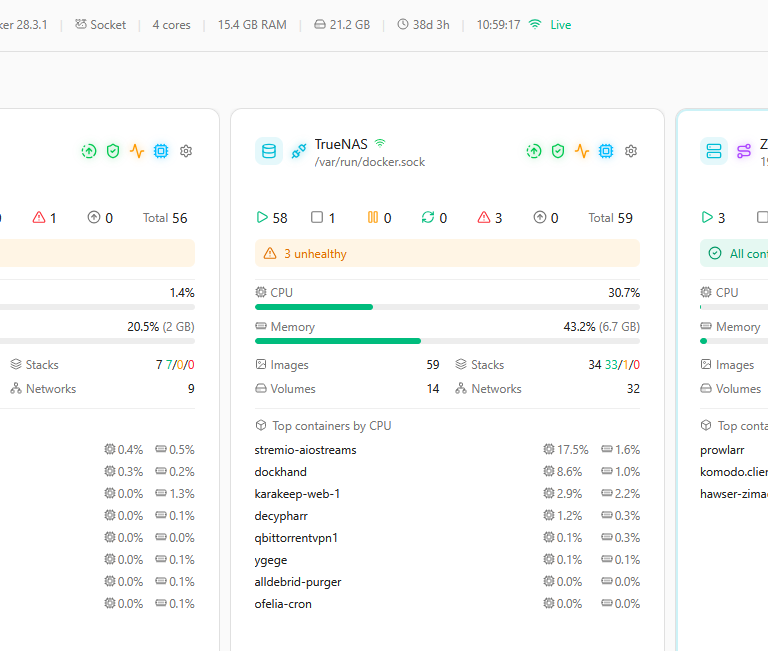This screenshot has height=651, width=768.
Task: Click the TrueNAS CPU 30.7% value
Action: [x=624, y=292]
